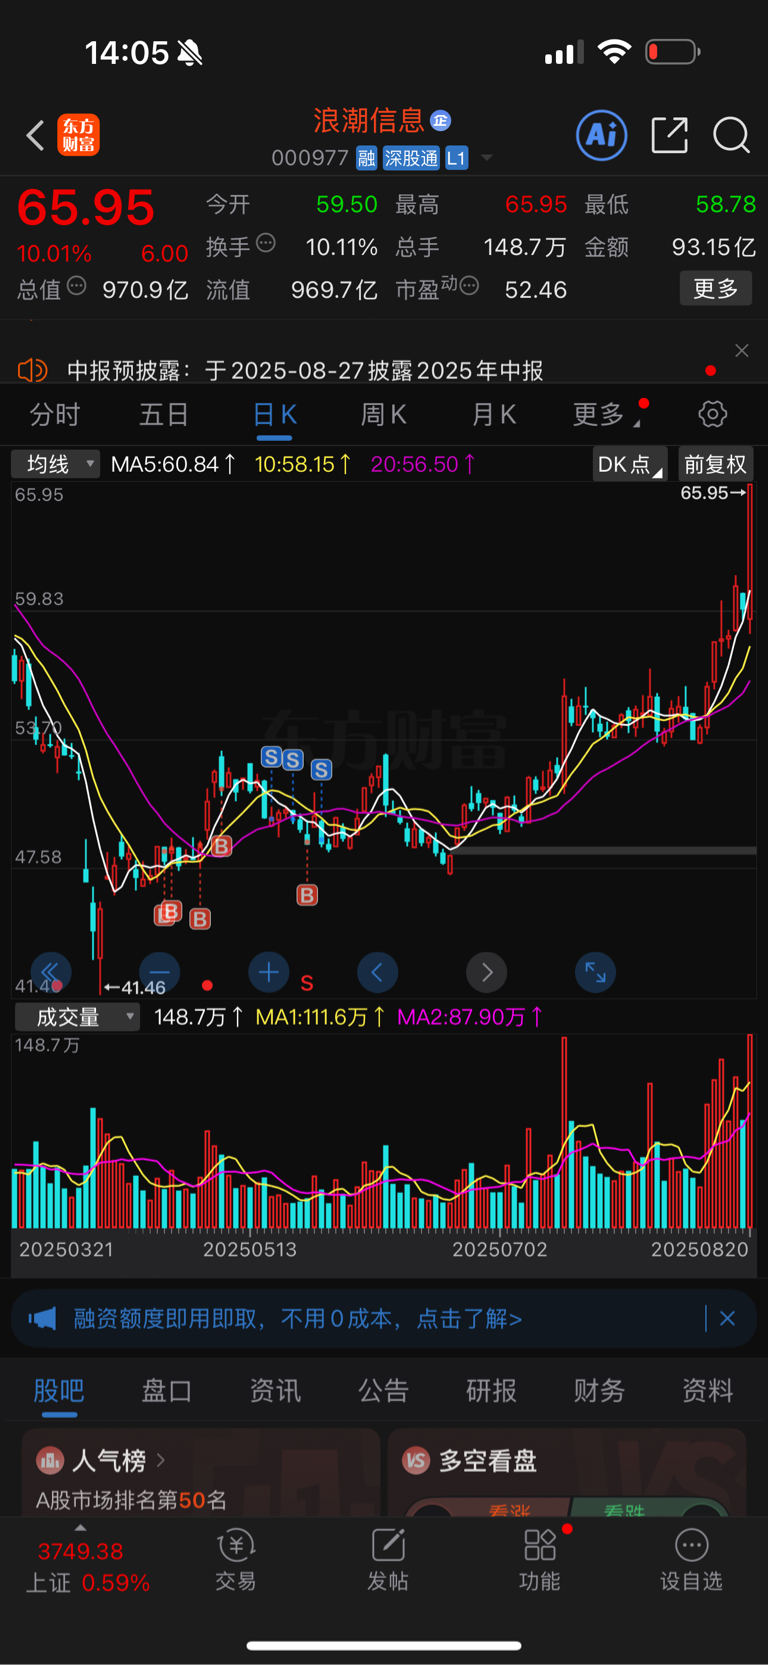
Task: Shift chart left with arrow button
Action: [377, 972]
